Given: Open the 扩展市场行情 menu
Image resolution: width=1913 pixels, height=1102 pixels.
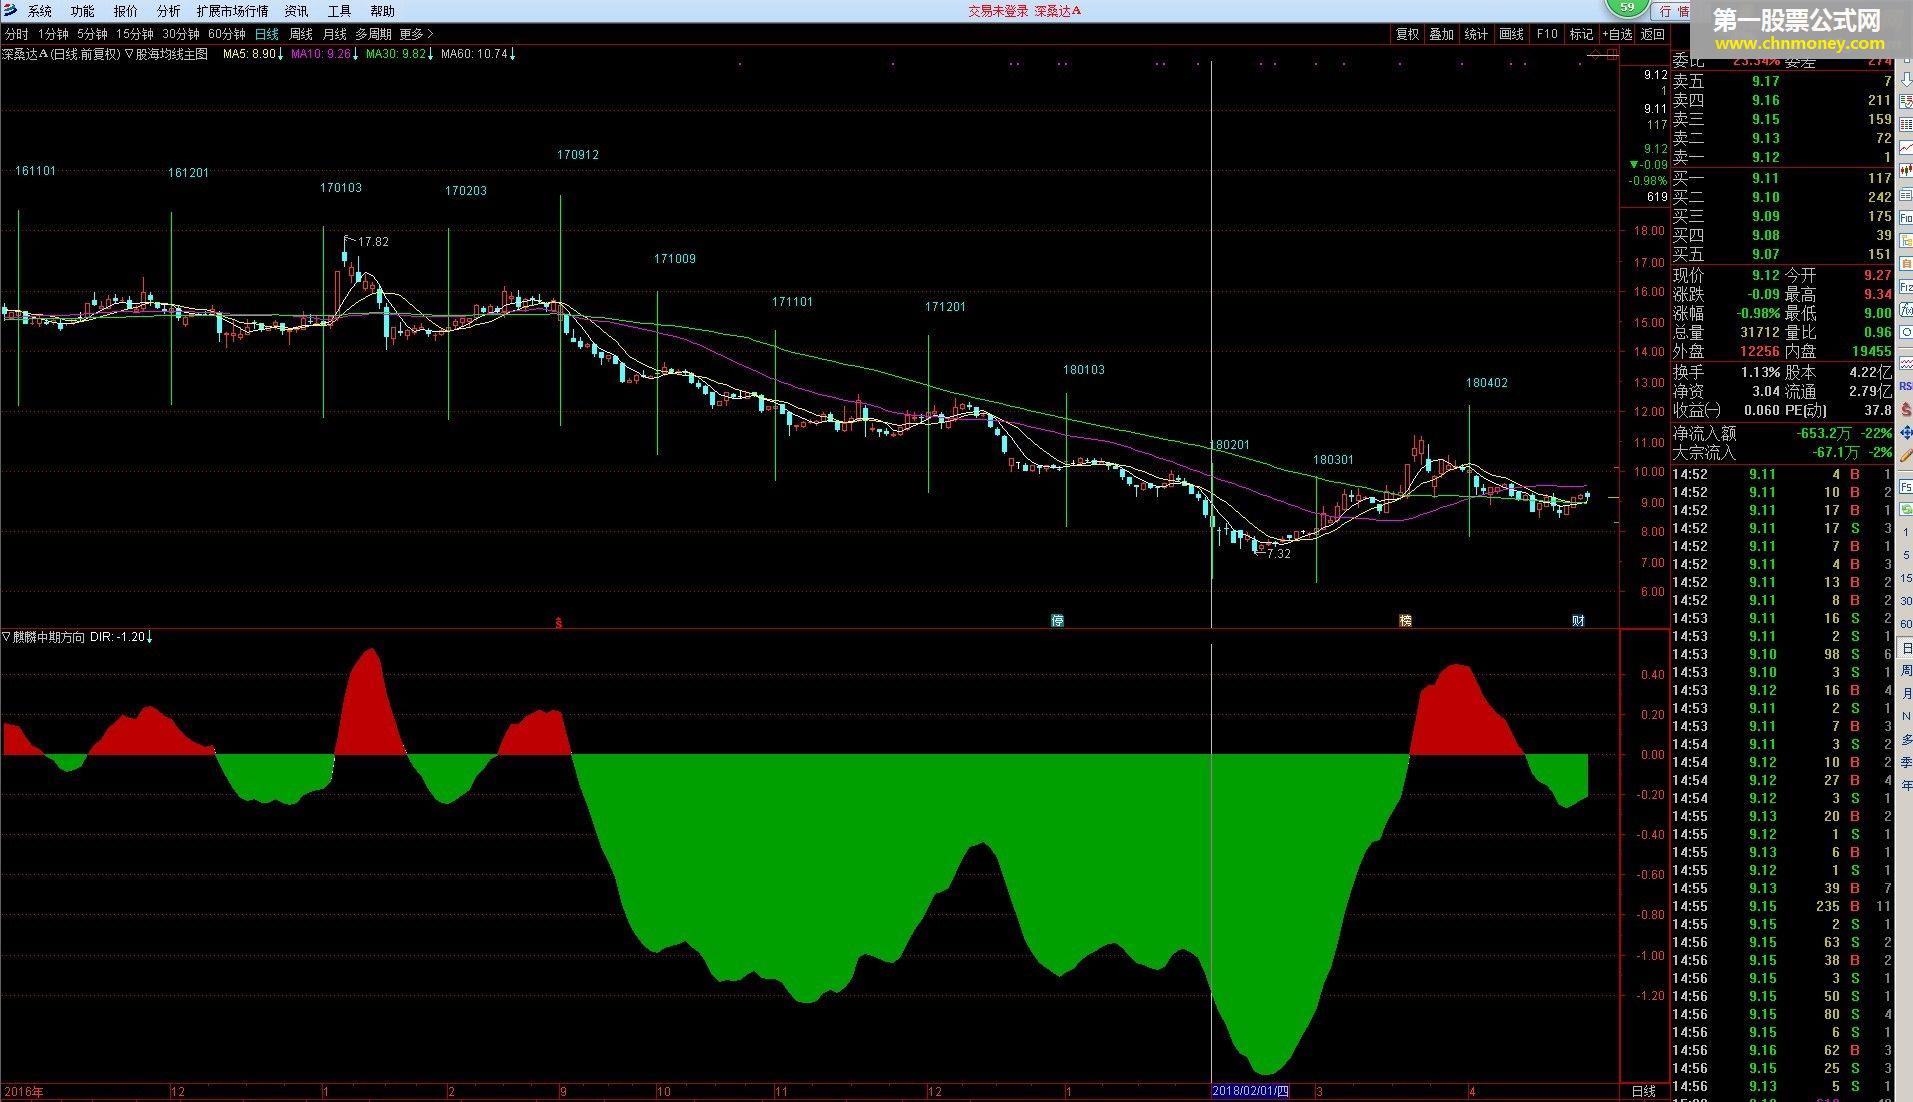Looking at the screenshot, I should click(232, 11).
